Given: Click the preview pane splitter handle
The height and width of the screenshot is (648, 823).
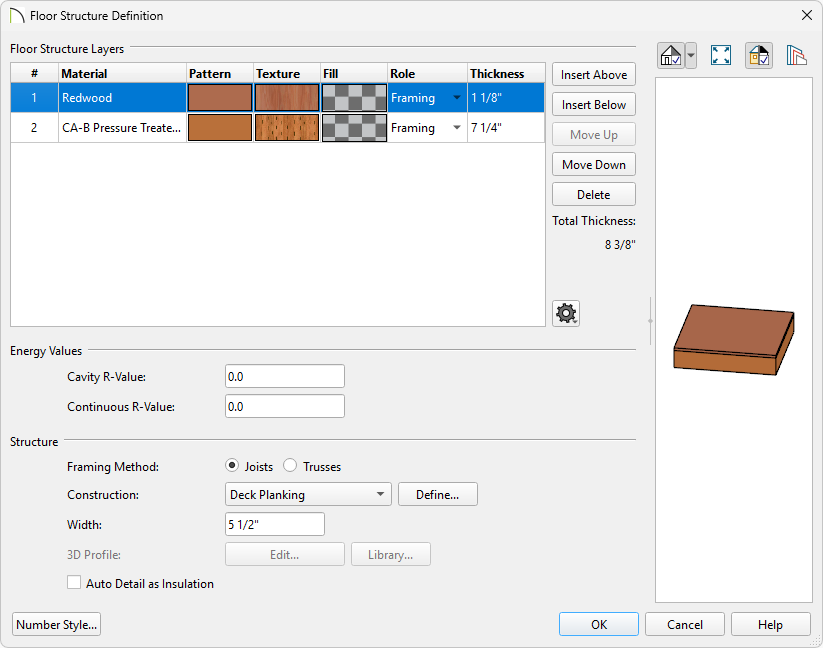Looking at the screenshot, I should coord(650,321).
